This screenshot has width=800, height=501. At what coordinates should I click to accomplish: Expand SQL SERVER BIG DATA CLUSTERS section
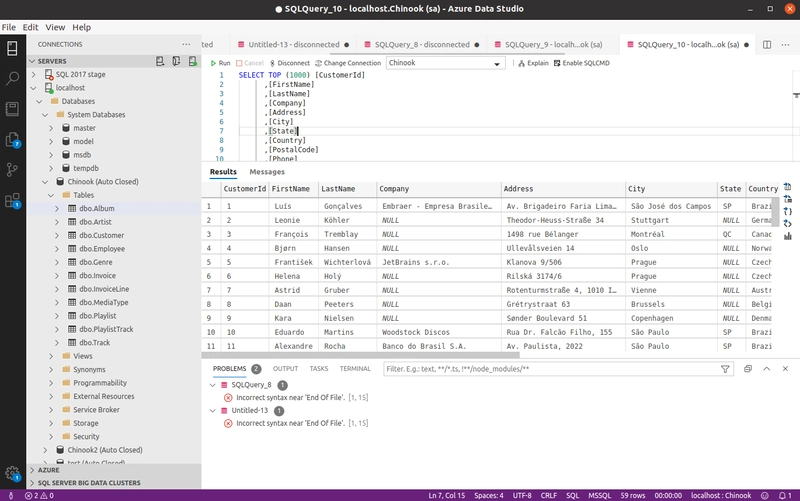pos(114,483)
